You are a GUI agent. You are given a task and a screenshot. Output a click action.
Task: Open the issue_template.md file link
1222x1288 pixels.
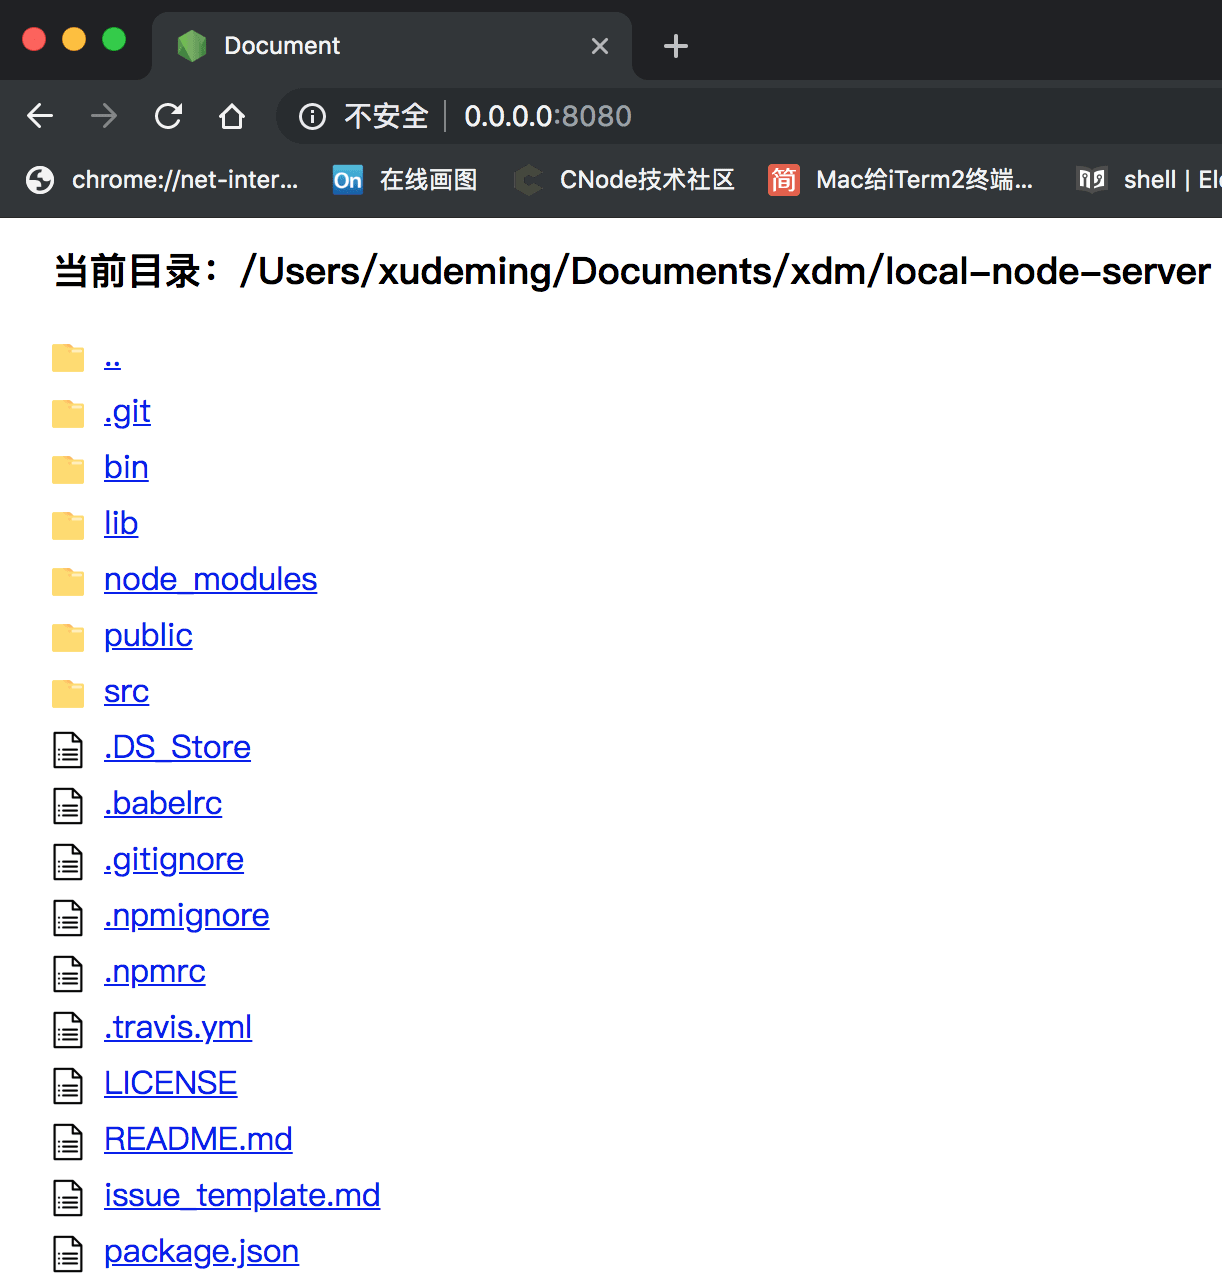(242, 1195)
